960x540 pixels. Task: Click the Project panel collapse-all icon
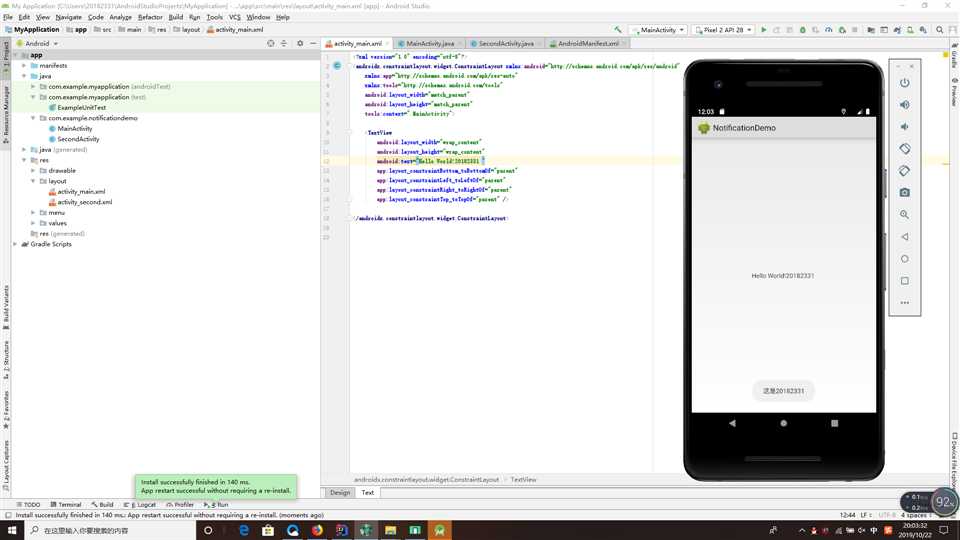point(283,43)
